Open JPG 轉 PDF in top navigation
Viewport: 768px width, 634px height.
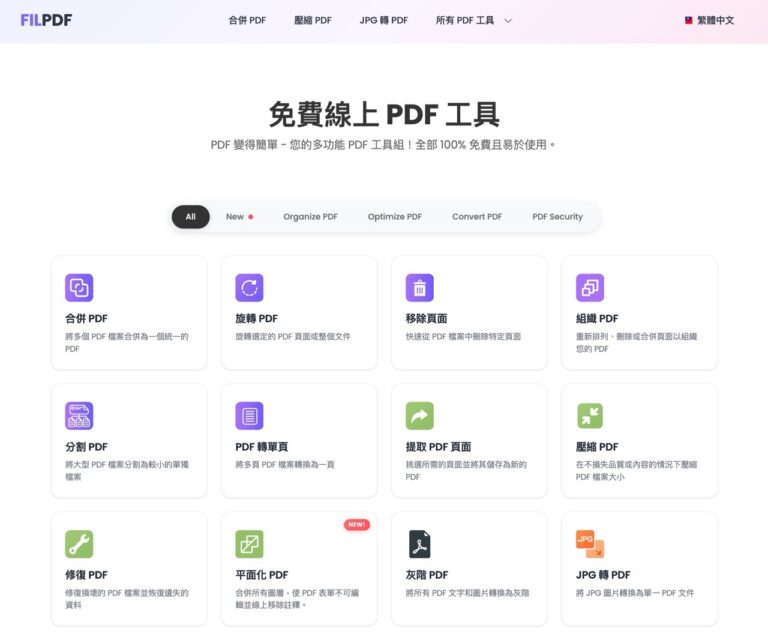pos(384,20)
